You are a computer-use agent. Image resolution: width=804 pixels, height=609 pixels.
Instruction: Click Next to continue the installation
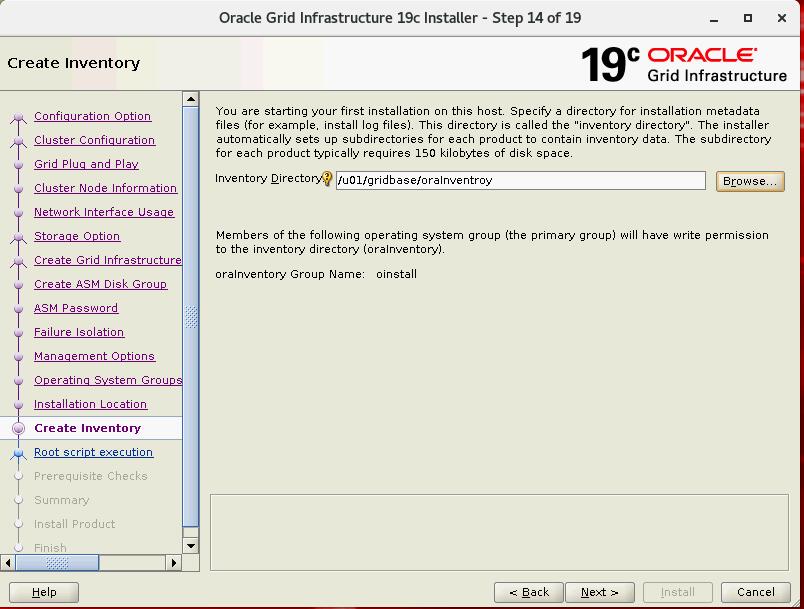click(x=599, y=592)
